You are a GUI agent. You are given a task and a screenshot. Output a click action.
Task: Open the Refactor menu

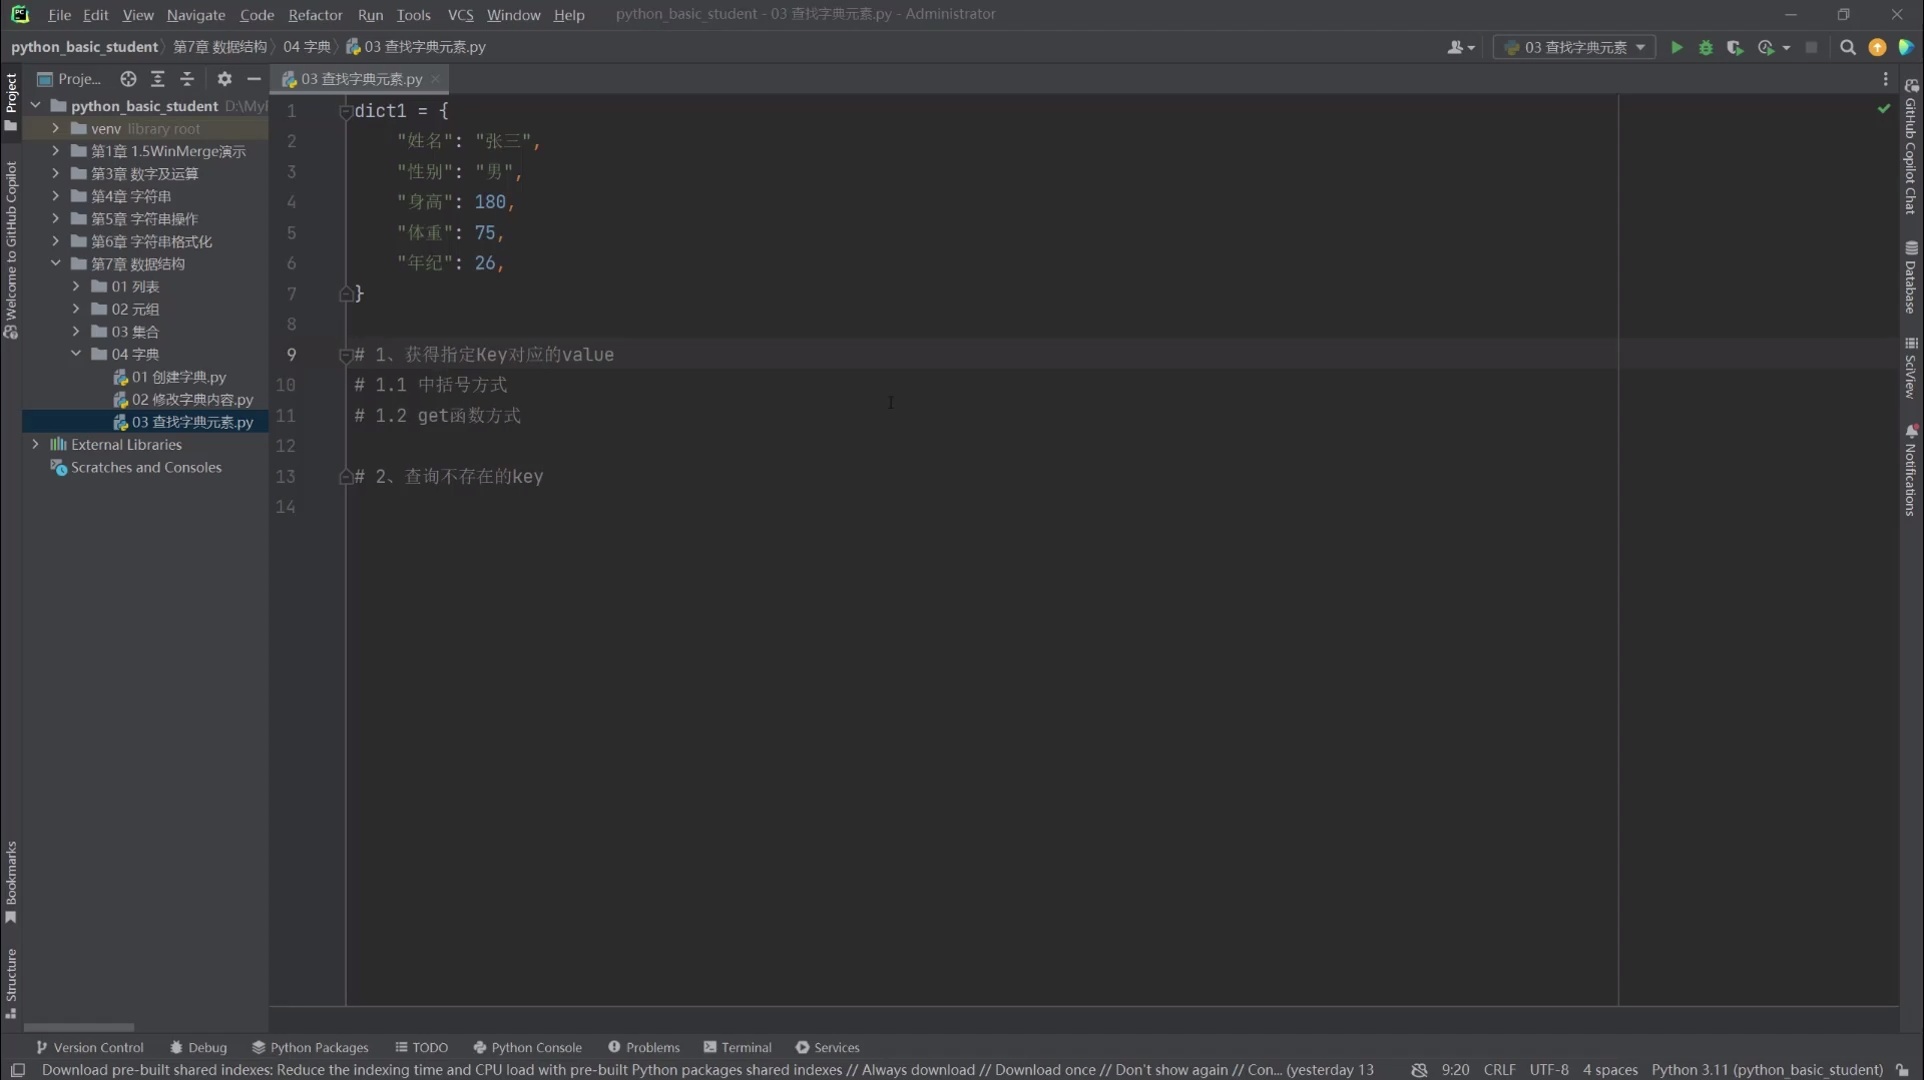tap(315, 15)
